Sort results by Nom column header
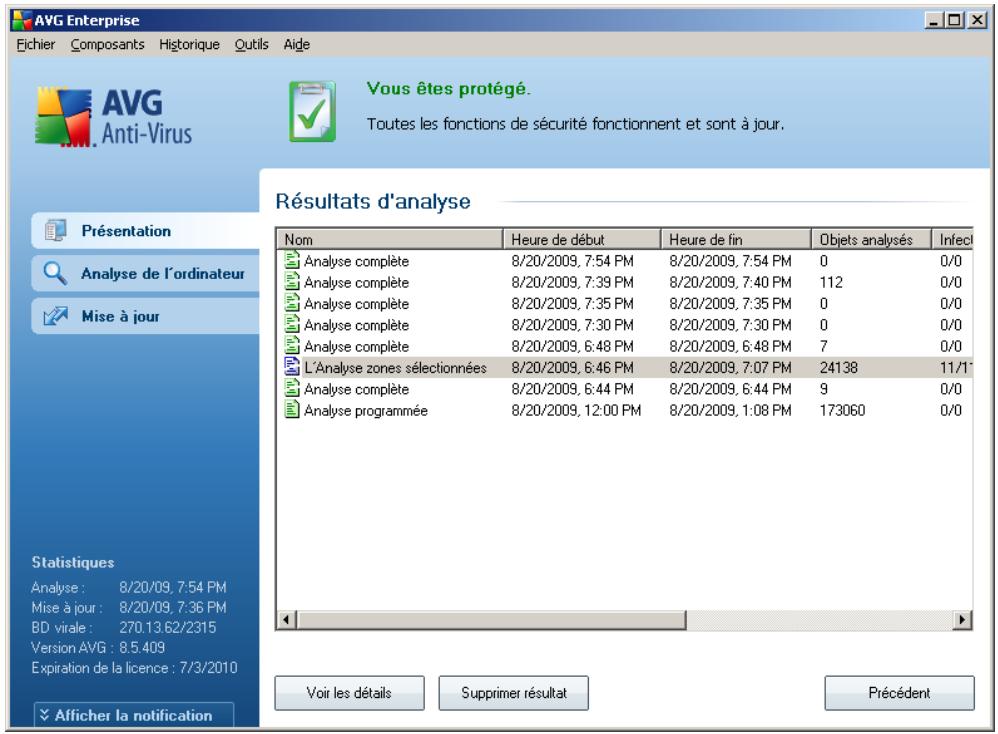Image resolution: width=998 pixels, height=734 pixels. tap(390, 239)
